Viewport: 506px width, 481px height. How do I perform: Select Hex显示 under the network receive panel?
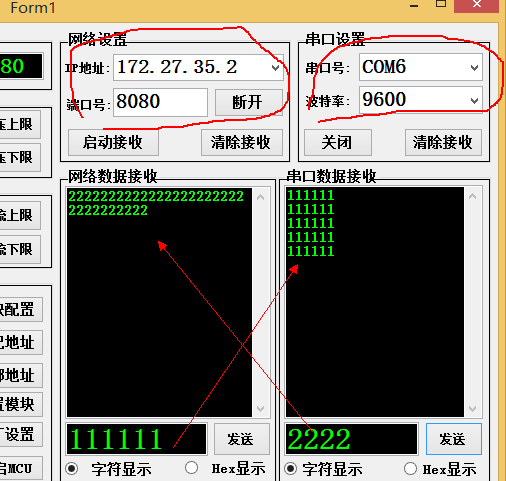coord(192,468)
